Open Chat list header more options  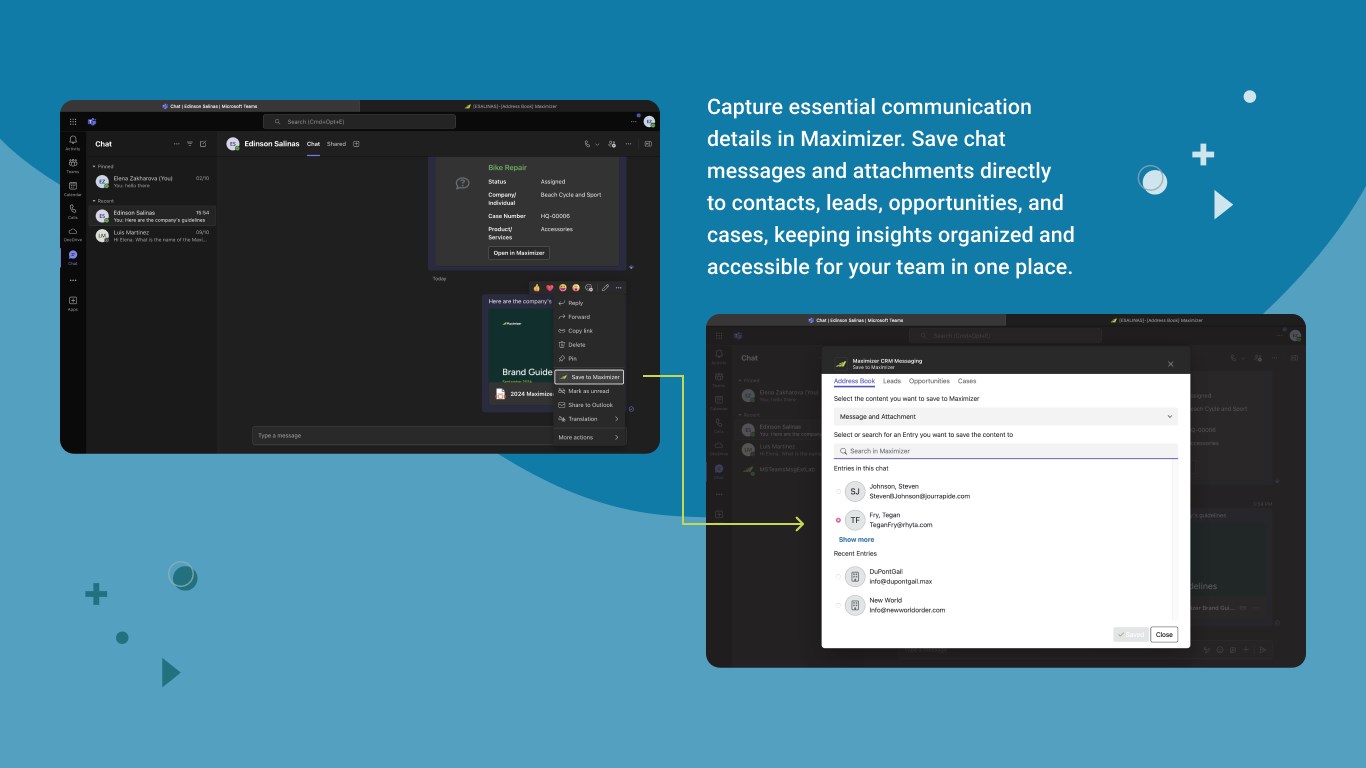(177, 144)
